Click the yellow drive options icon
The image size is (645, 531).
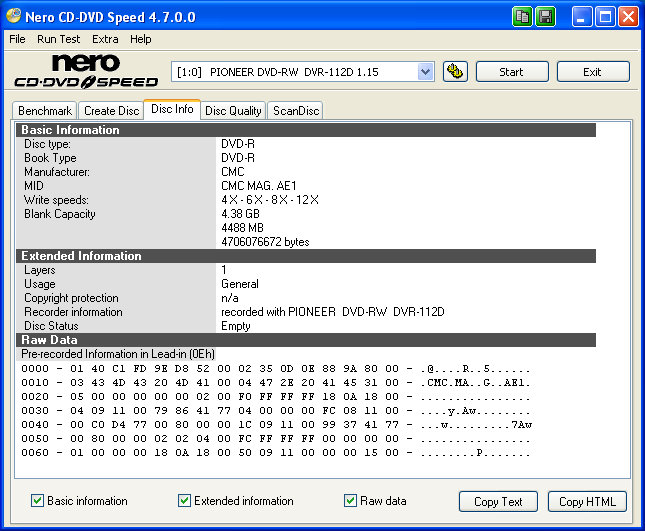tap(454, 72)
